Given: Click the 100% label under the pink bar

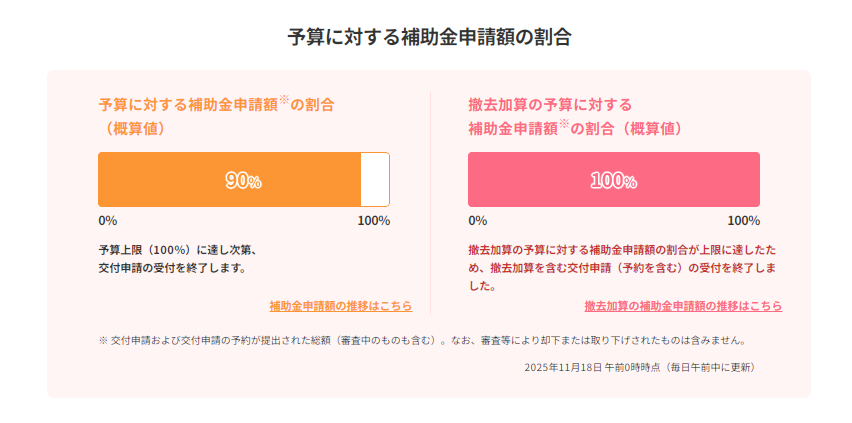Looking at the screenshot, I should [743, 221].
